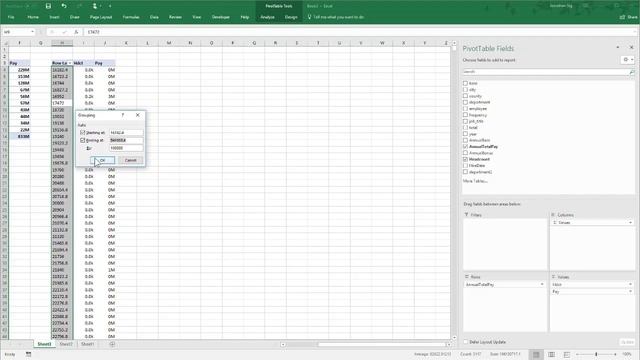Click the More Tables link

pyautogui.click(x=475, y=181)
